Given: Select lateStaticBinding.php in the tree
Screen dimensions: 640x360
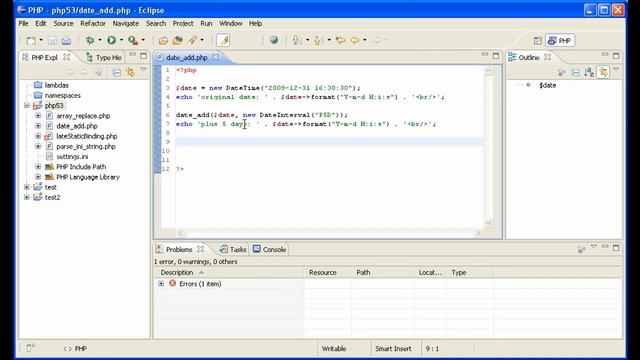Looking at the screenshot, I should [81, 136].
